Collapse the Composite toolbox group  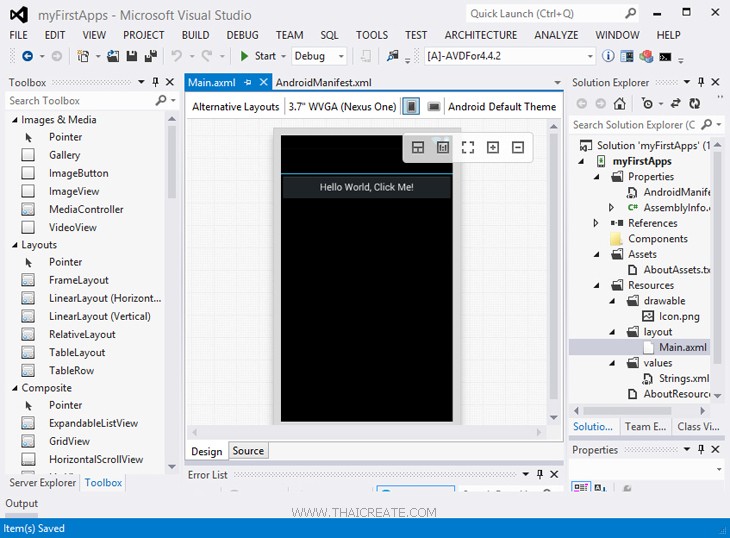(x=14, y=388)
